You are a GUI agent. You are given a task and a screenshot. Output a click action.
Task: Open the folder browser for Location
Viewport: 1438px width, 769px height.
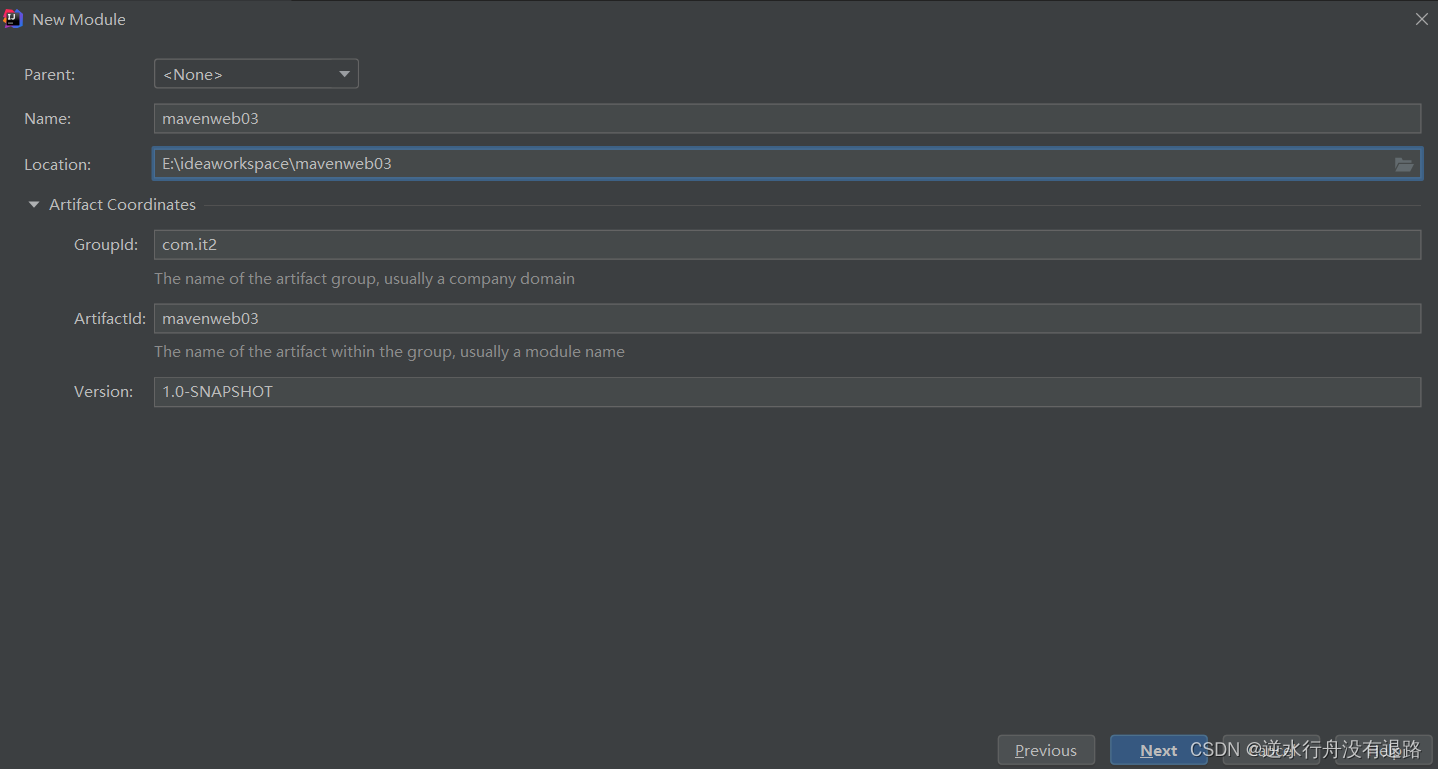coord(1404,164)
